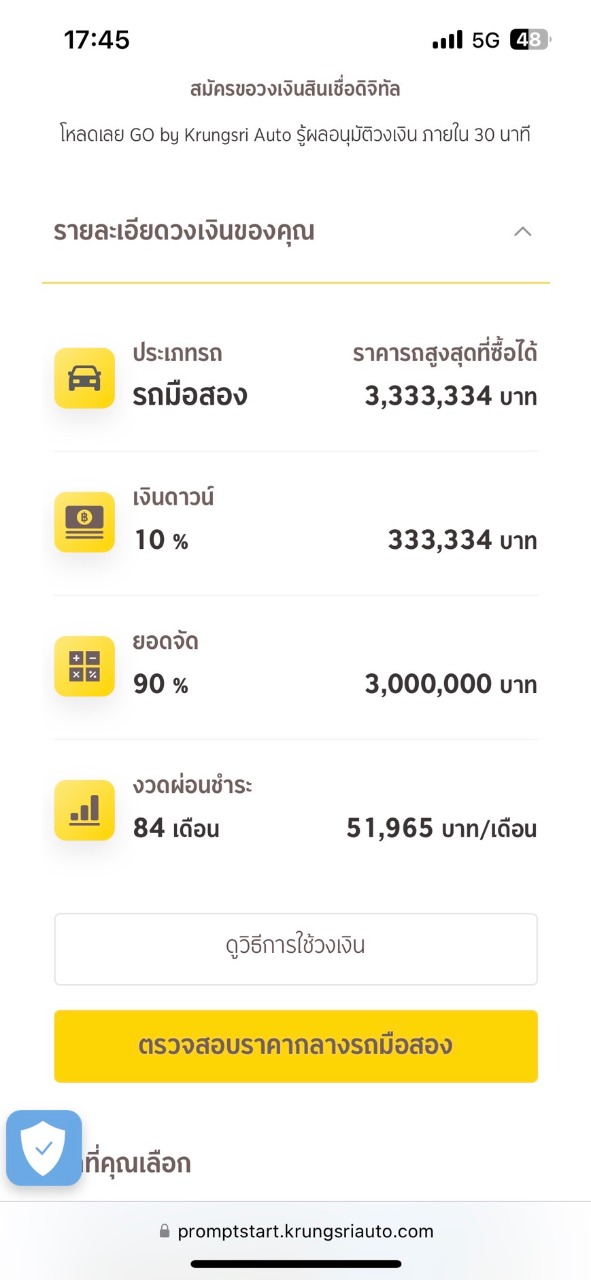Tap ตรวจสอบราคากลางรถมือสอง yellow button

296,1046
